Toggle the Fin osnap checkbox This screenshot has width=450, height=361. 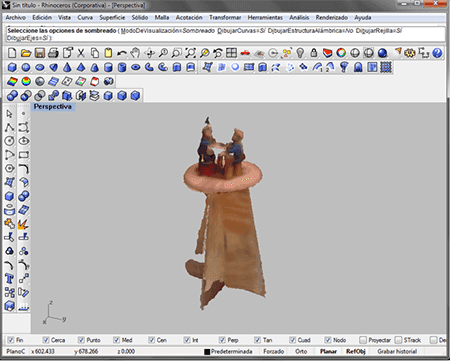11,340
